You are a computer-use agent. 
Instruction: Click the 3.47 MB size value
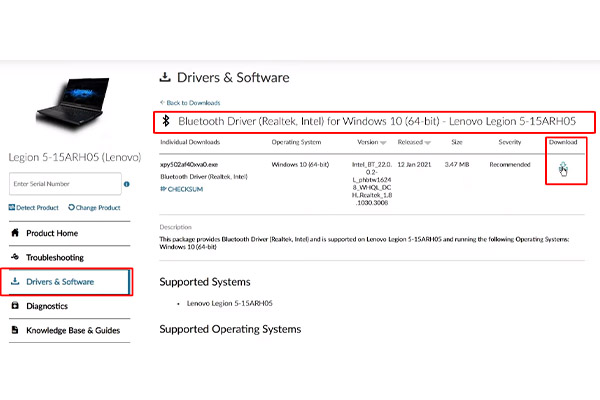(457, 165)
